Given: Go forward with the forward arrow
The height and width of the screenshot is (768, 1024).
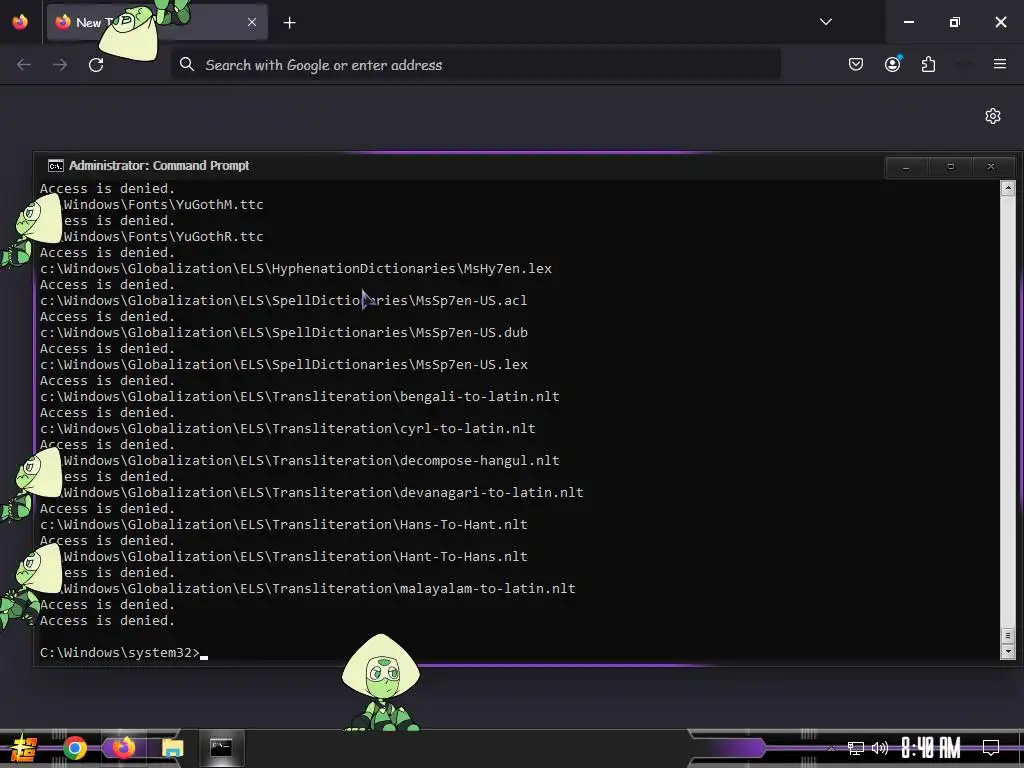Looking at the screenshot, I should click(x=60, y=65).
